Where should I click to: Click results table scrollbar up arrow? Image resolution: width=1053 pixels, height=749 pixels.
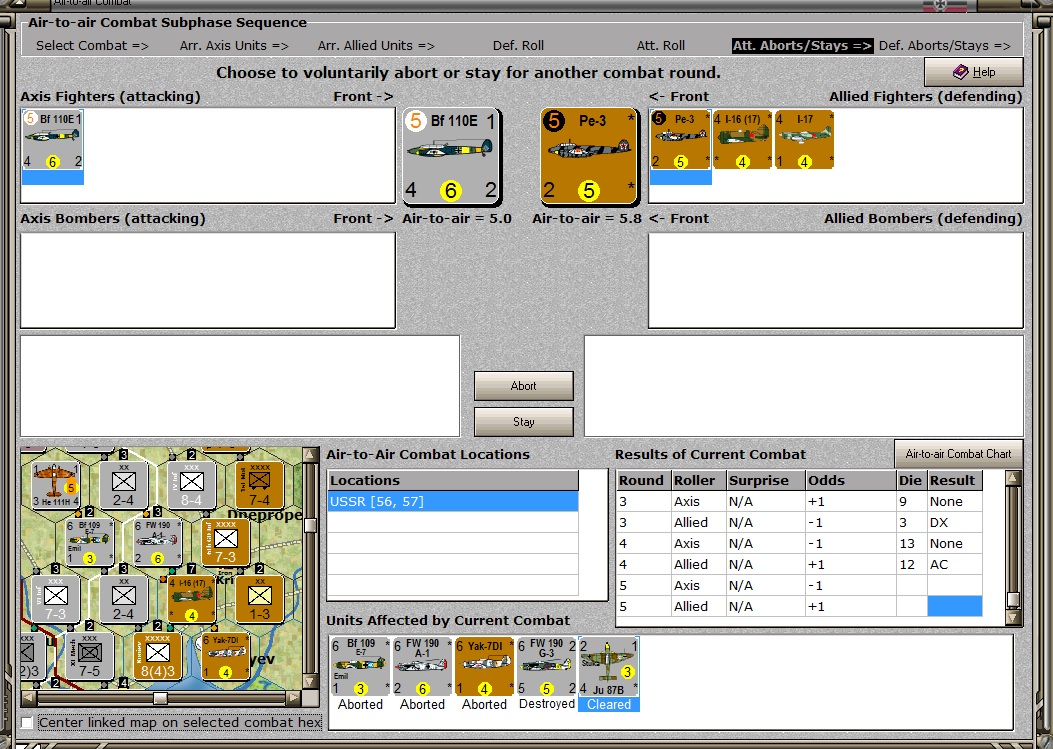point(1013,478)
